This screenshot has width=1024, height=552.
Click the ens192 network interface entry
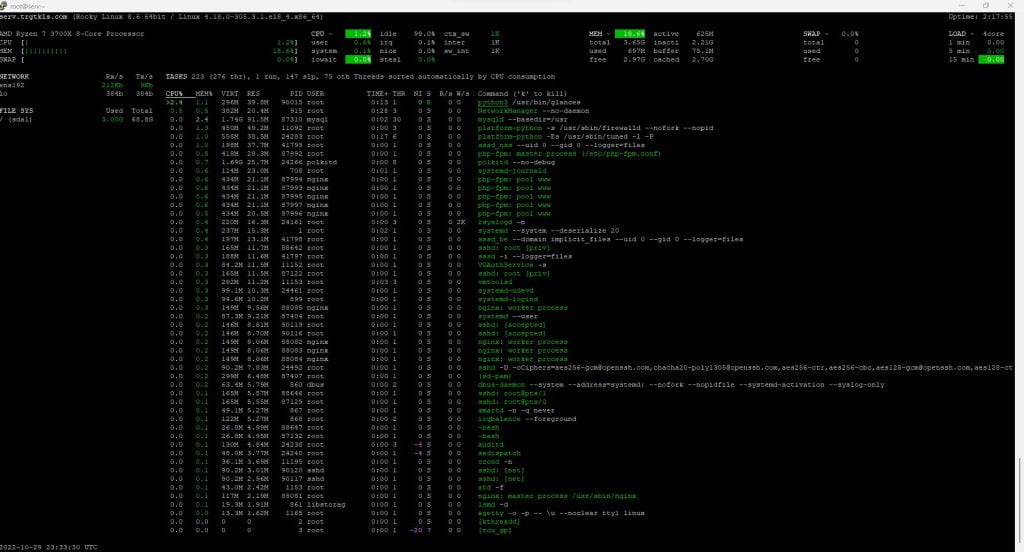(x=14, y=85)
